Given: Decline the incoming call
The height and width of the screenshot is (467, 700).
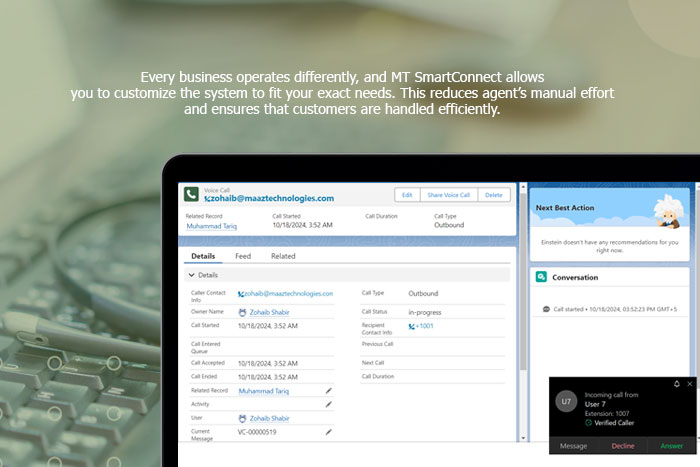Looking at the screenshot, I should pyautogui.click(x=623, y=446).
